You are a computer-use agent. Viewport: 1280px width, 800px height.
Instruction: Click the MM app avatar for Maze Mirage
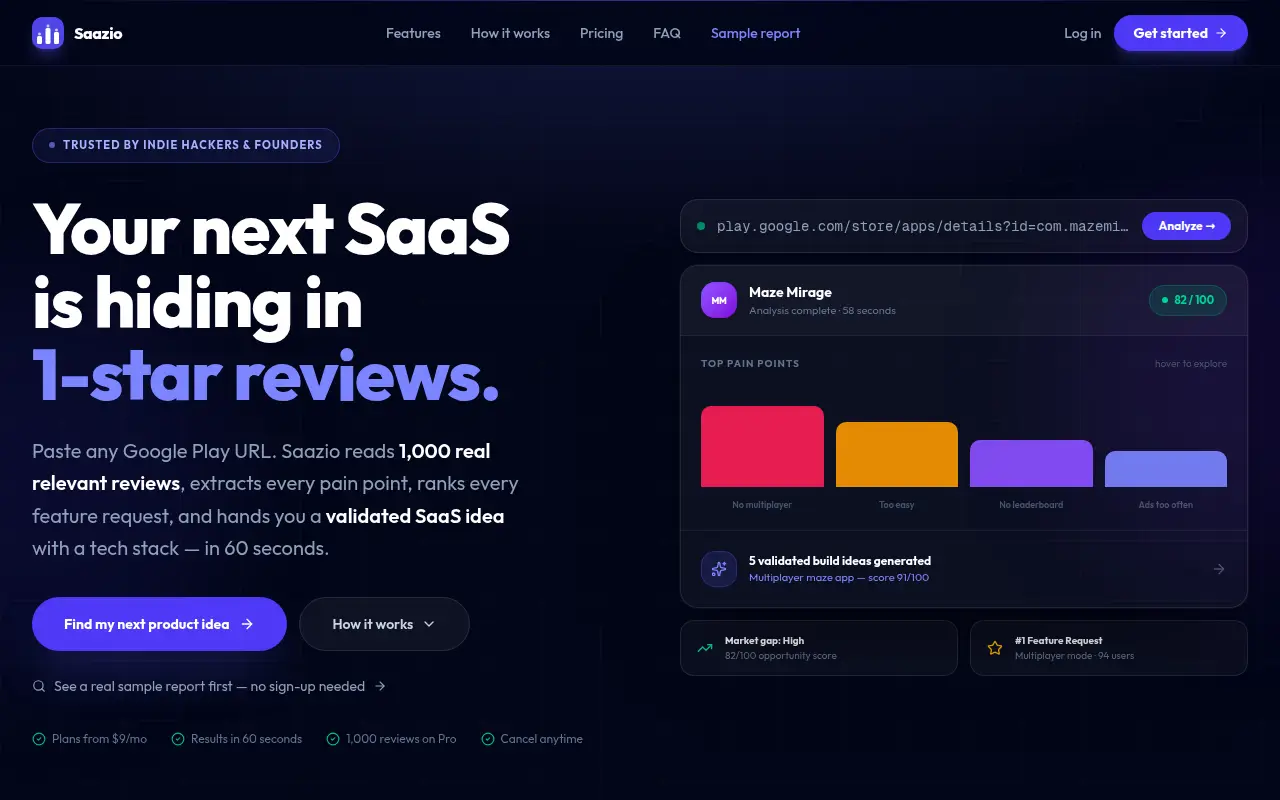coord(719,300)
